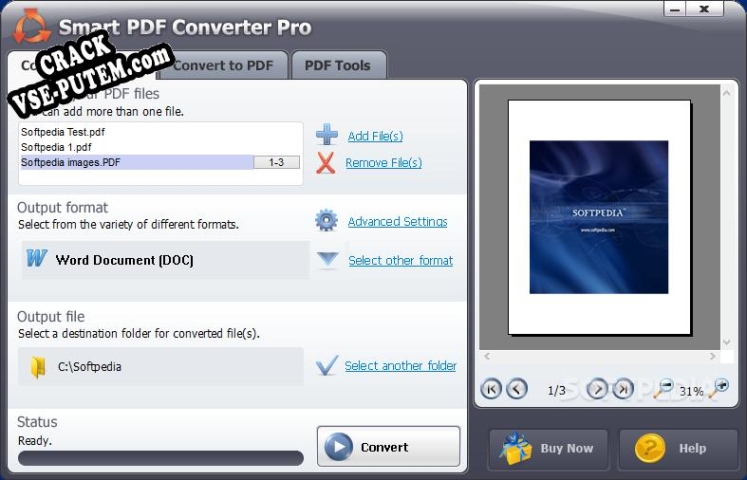Click the Softpedia page preview thumbnail

coord(599,217)
